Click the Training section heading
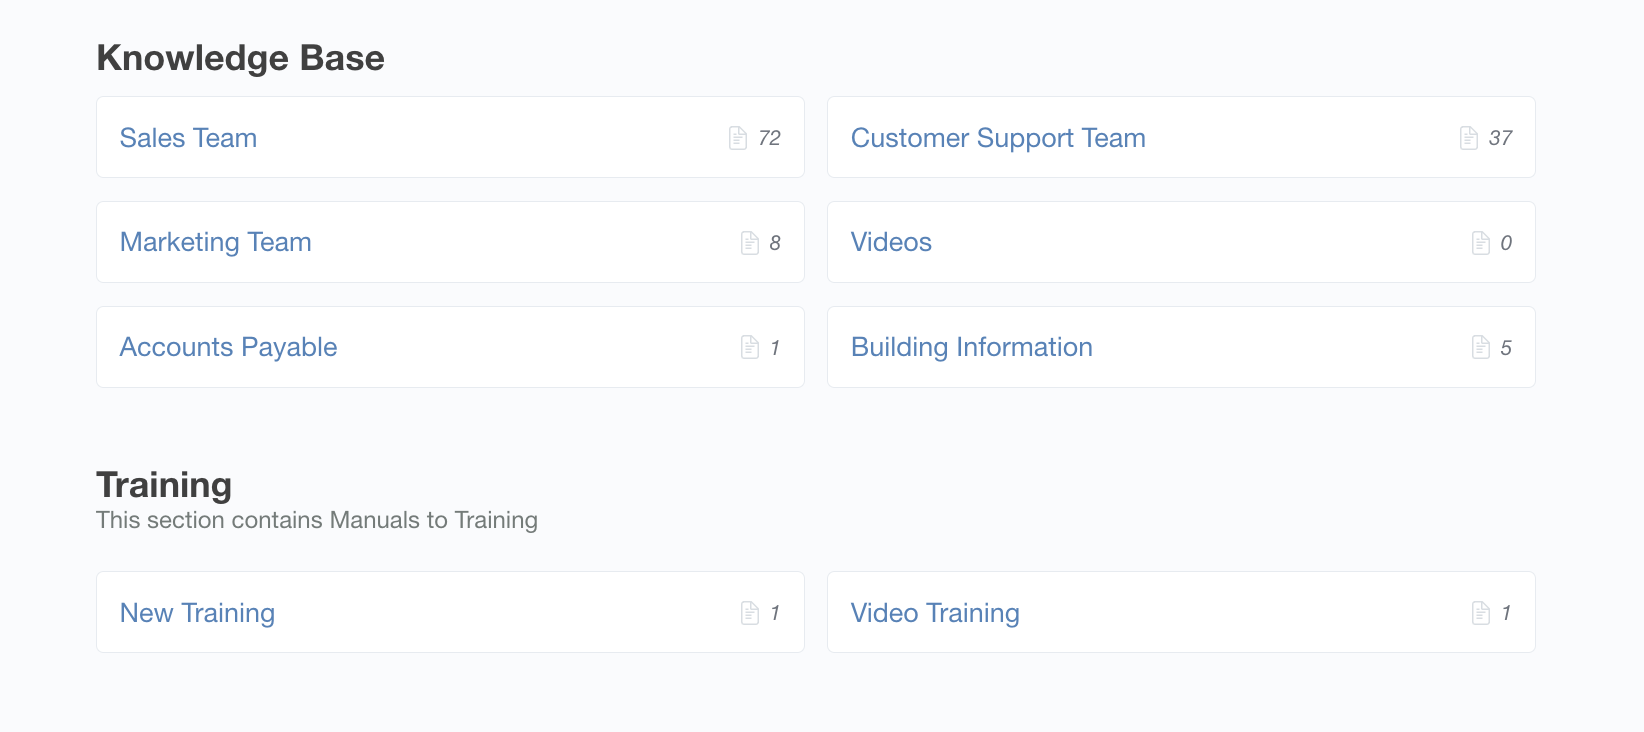The width and height of the screenshot is (1644, 732). (x=164, y=485)
